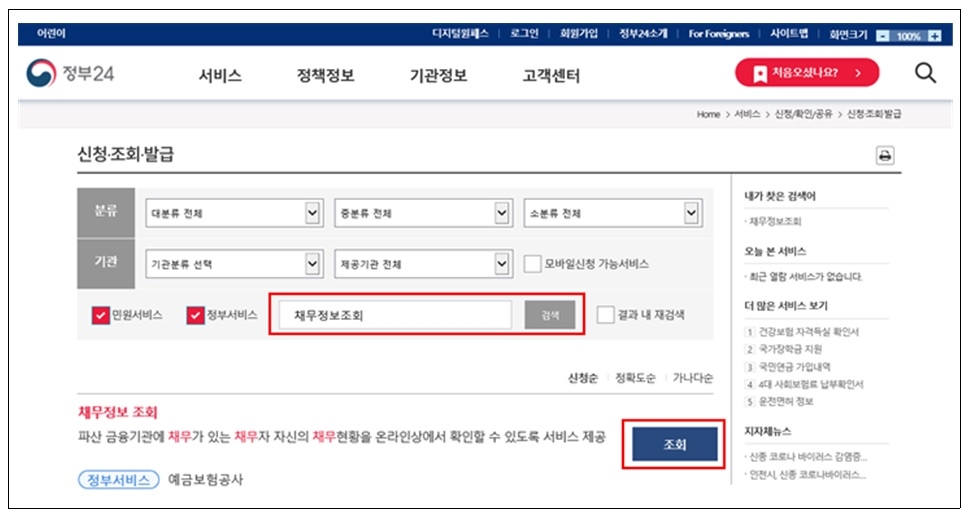Click the blue 조회 button

click(x=674, y=444)
